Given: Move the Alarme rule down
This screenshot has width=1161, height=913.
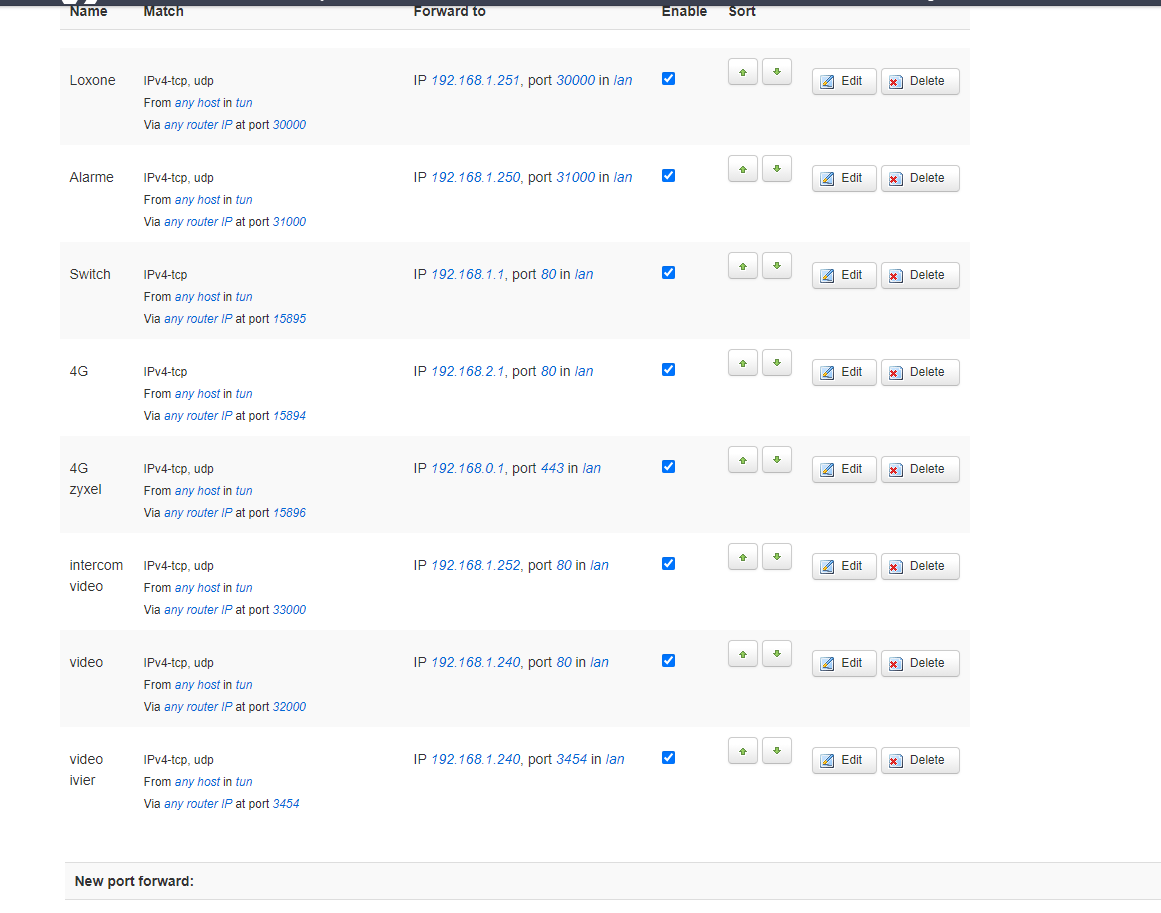Looking at the screenshot, I should (776, 169).
